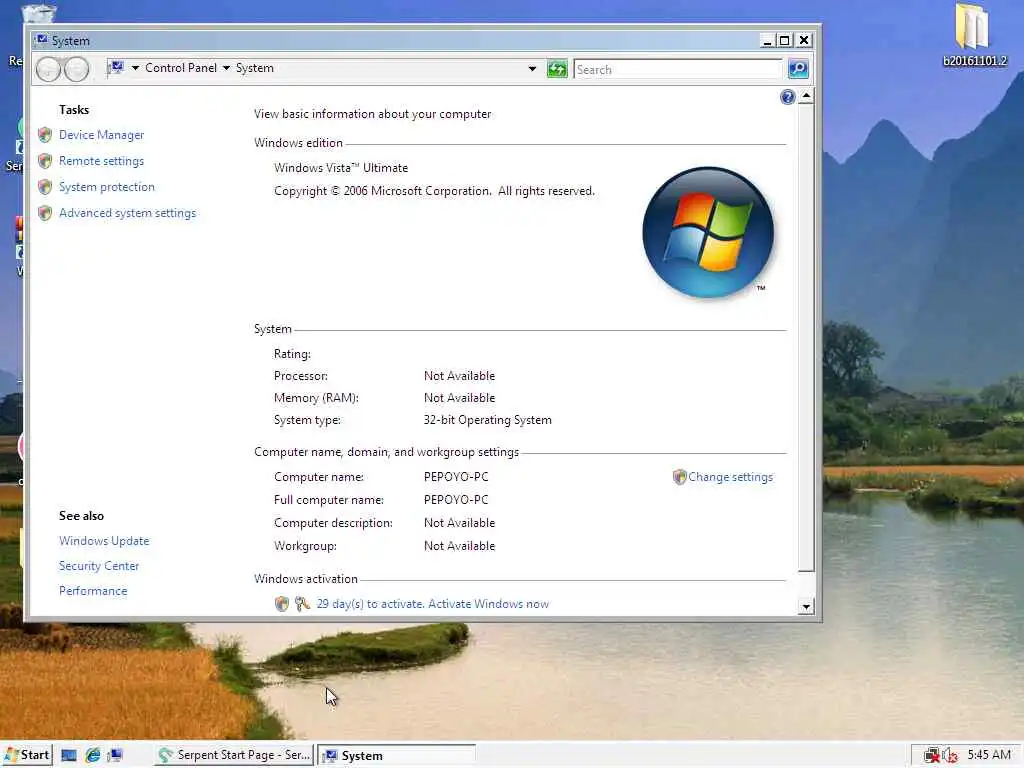Minimize the System window
Screen dimensions: 1024x768
click(x=768, y=40)
